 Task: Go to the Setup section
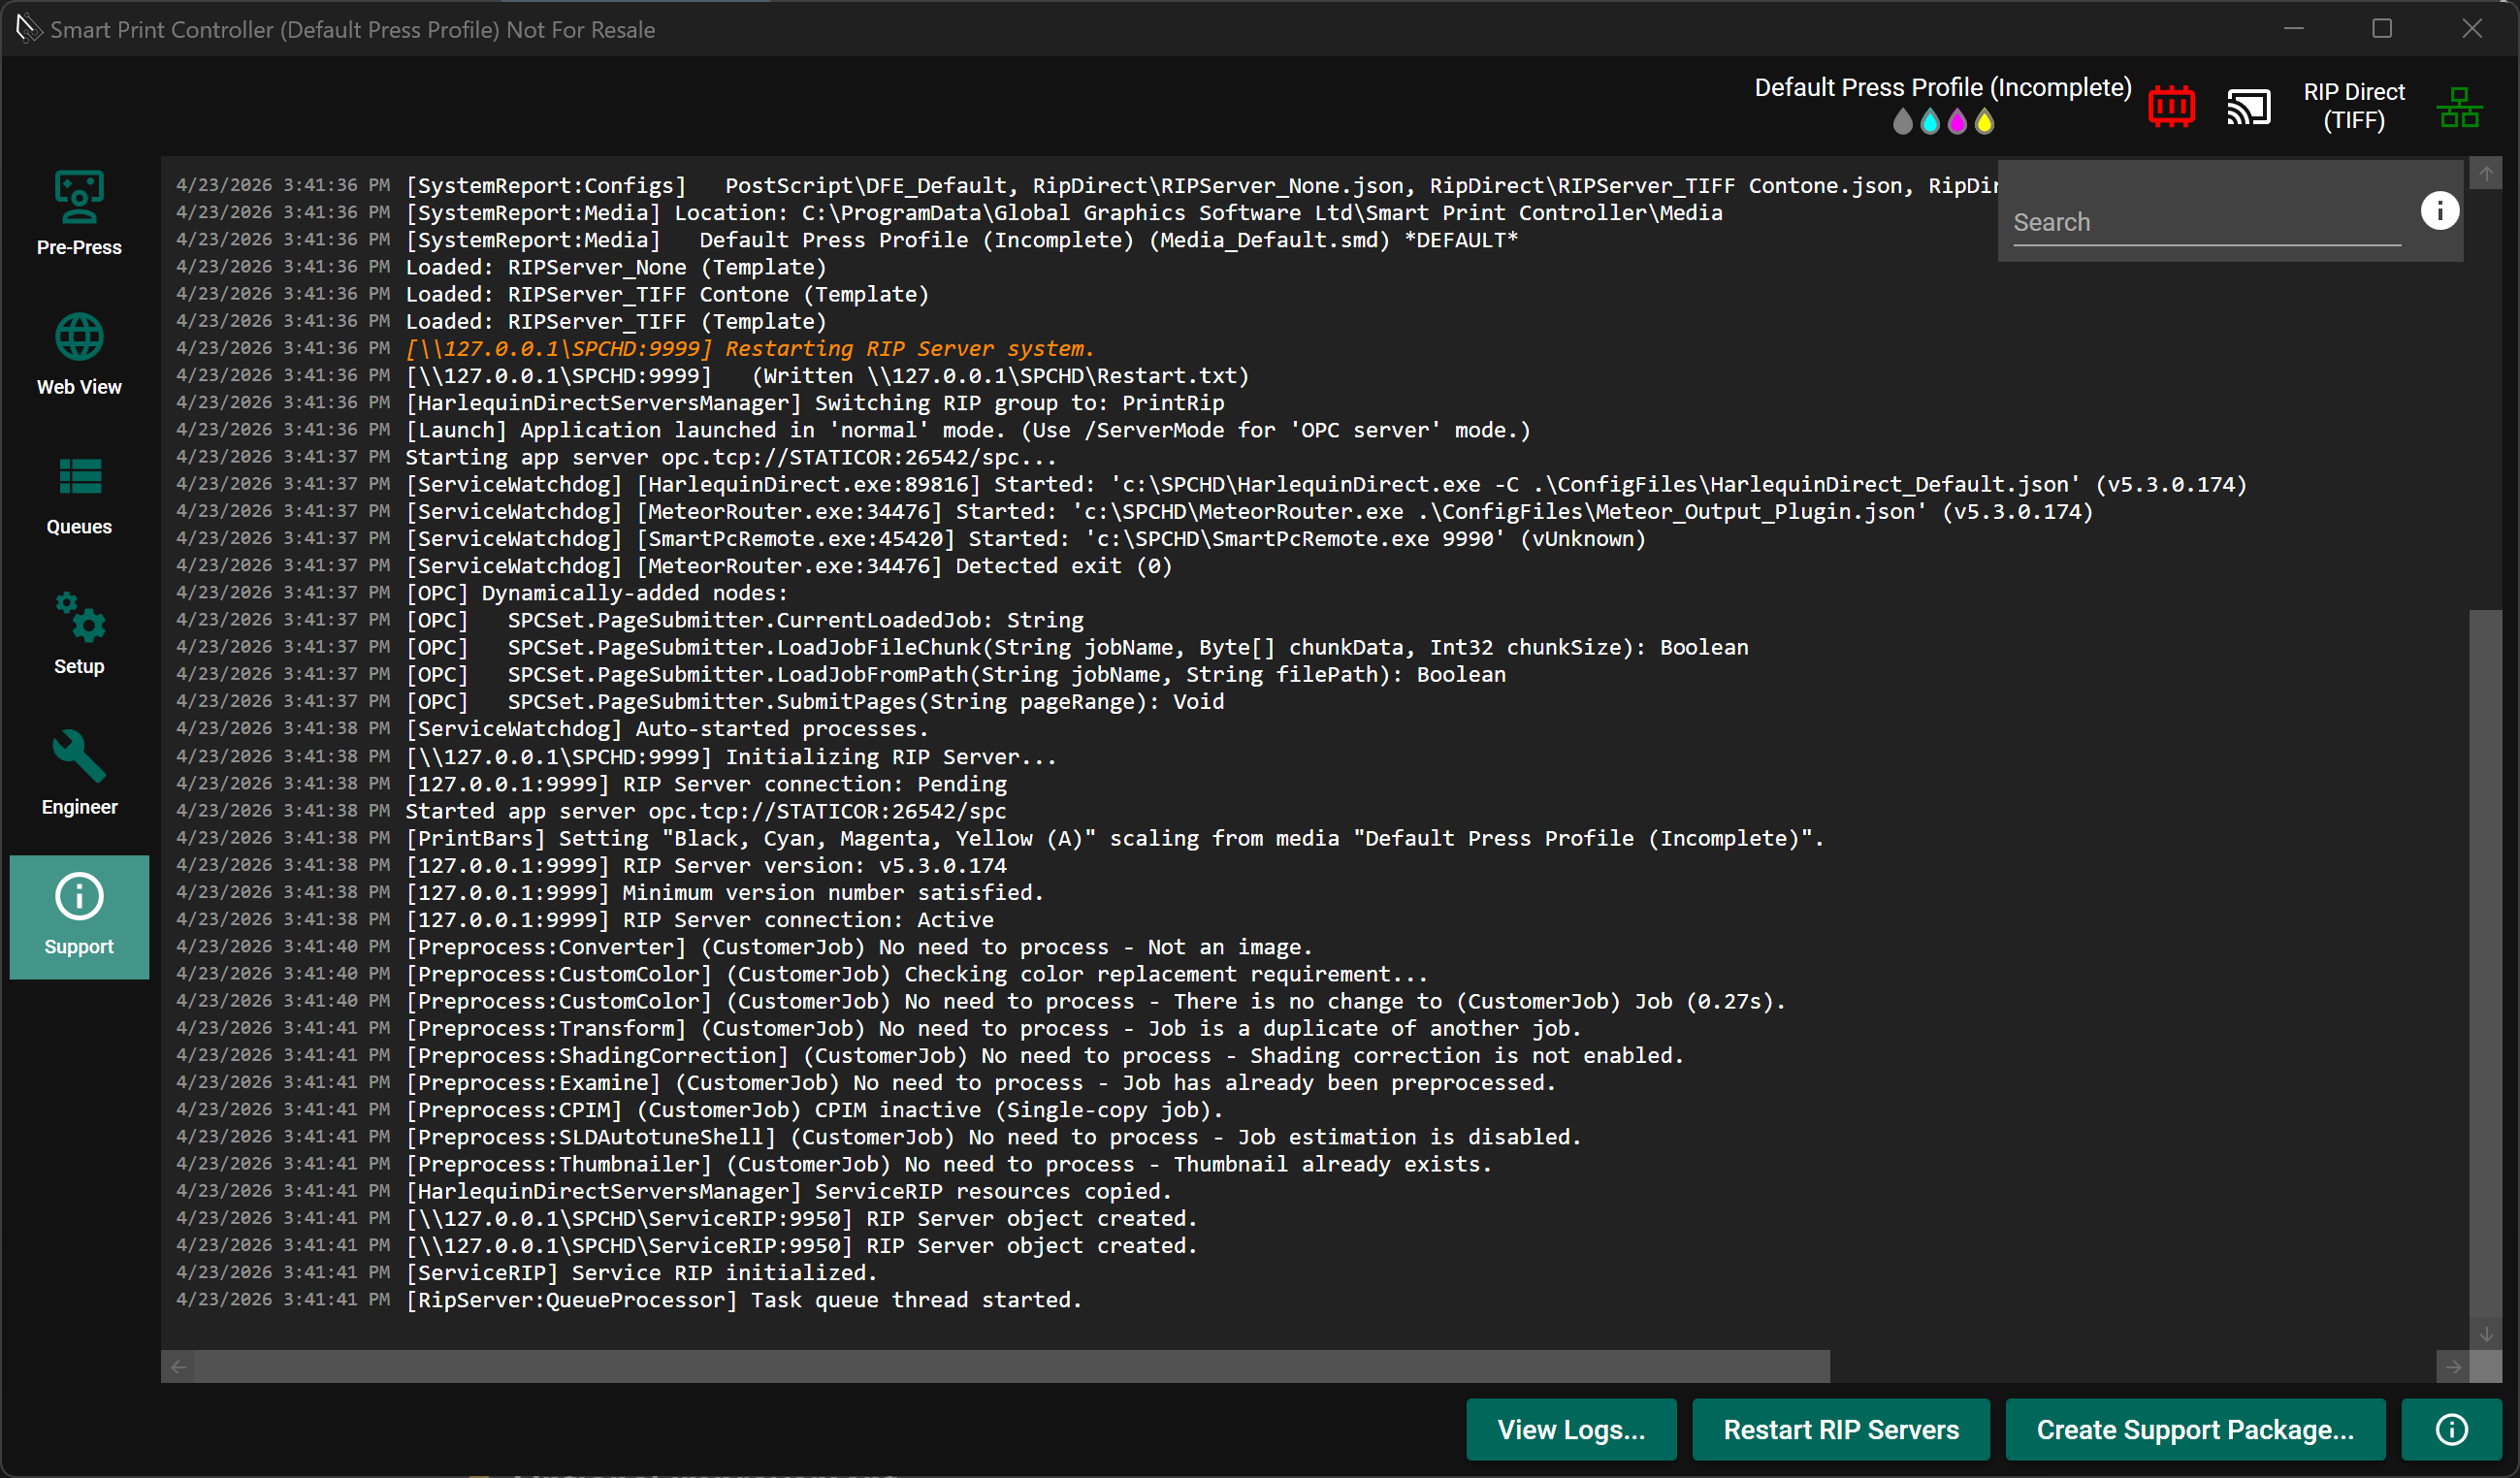pos(79,634)
